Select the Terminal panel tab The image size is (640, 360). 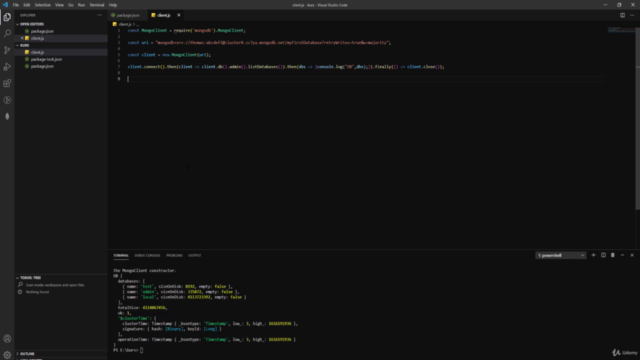click(x=121, y=255)
